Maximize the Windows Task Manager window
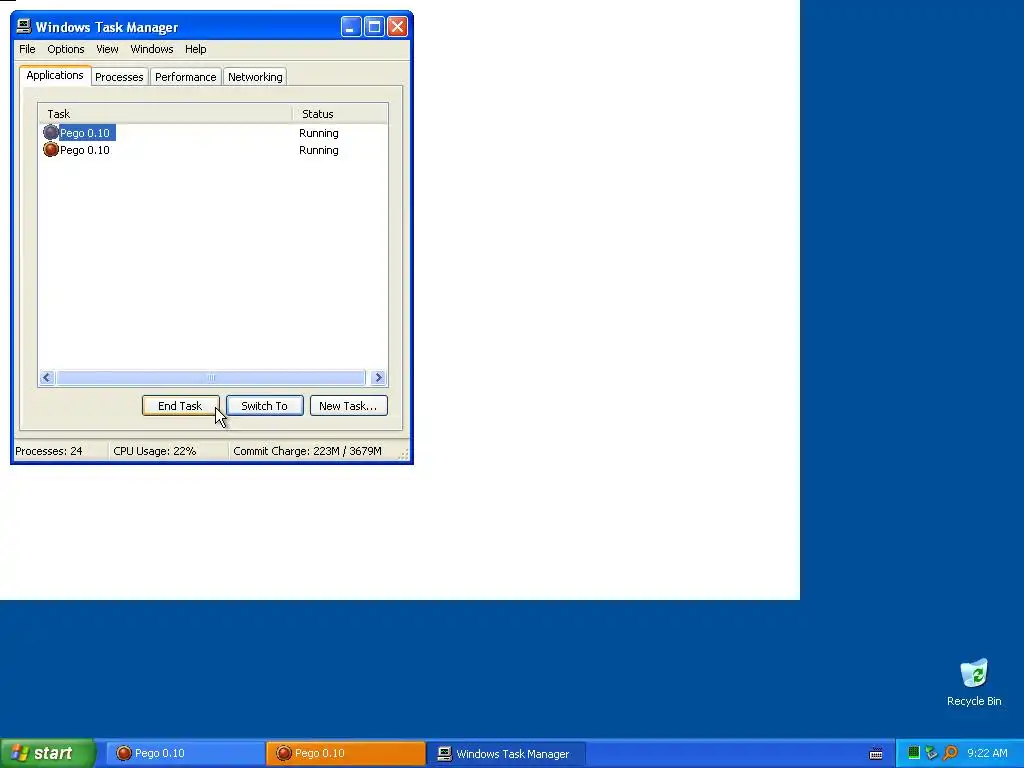This screenshot has width=1024, height=768. [x=374, y=27]
